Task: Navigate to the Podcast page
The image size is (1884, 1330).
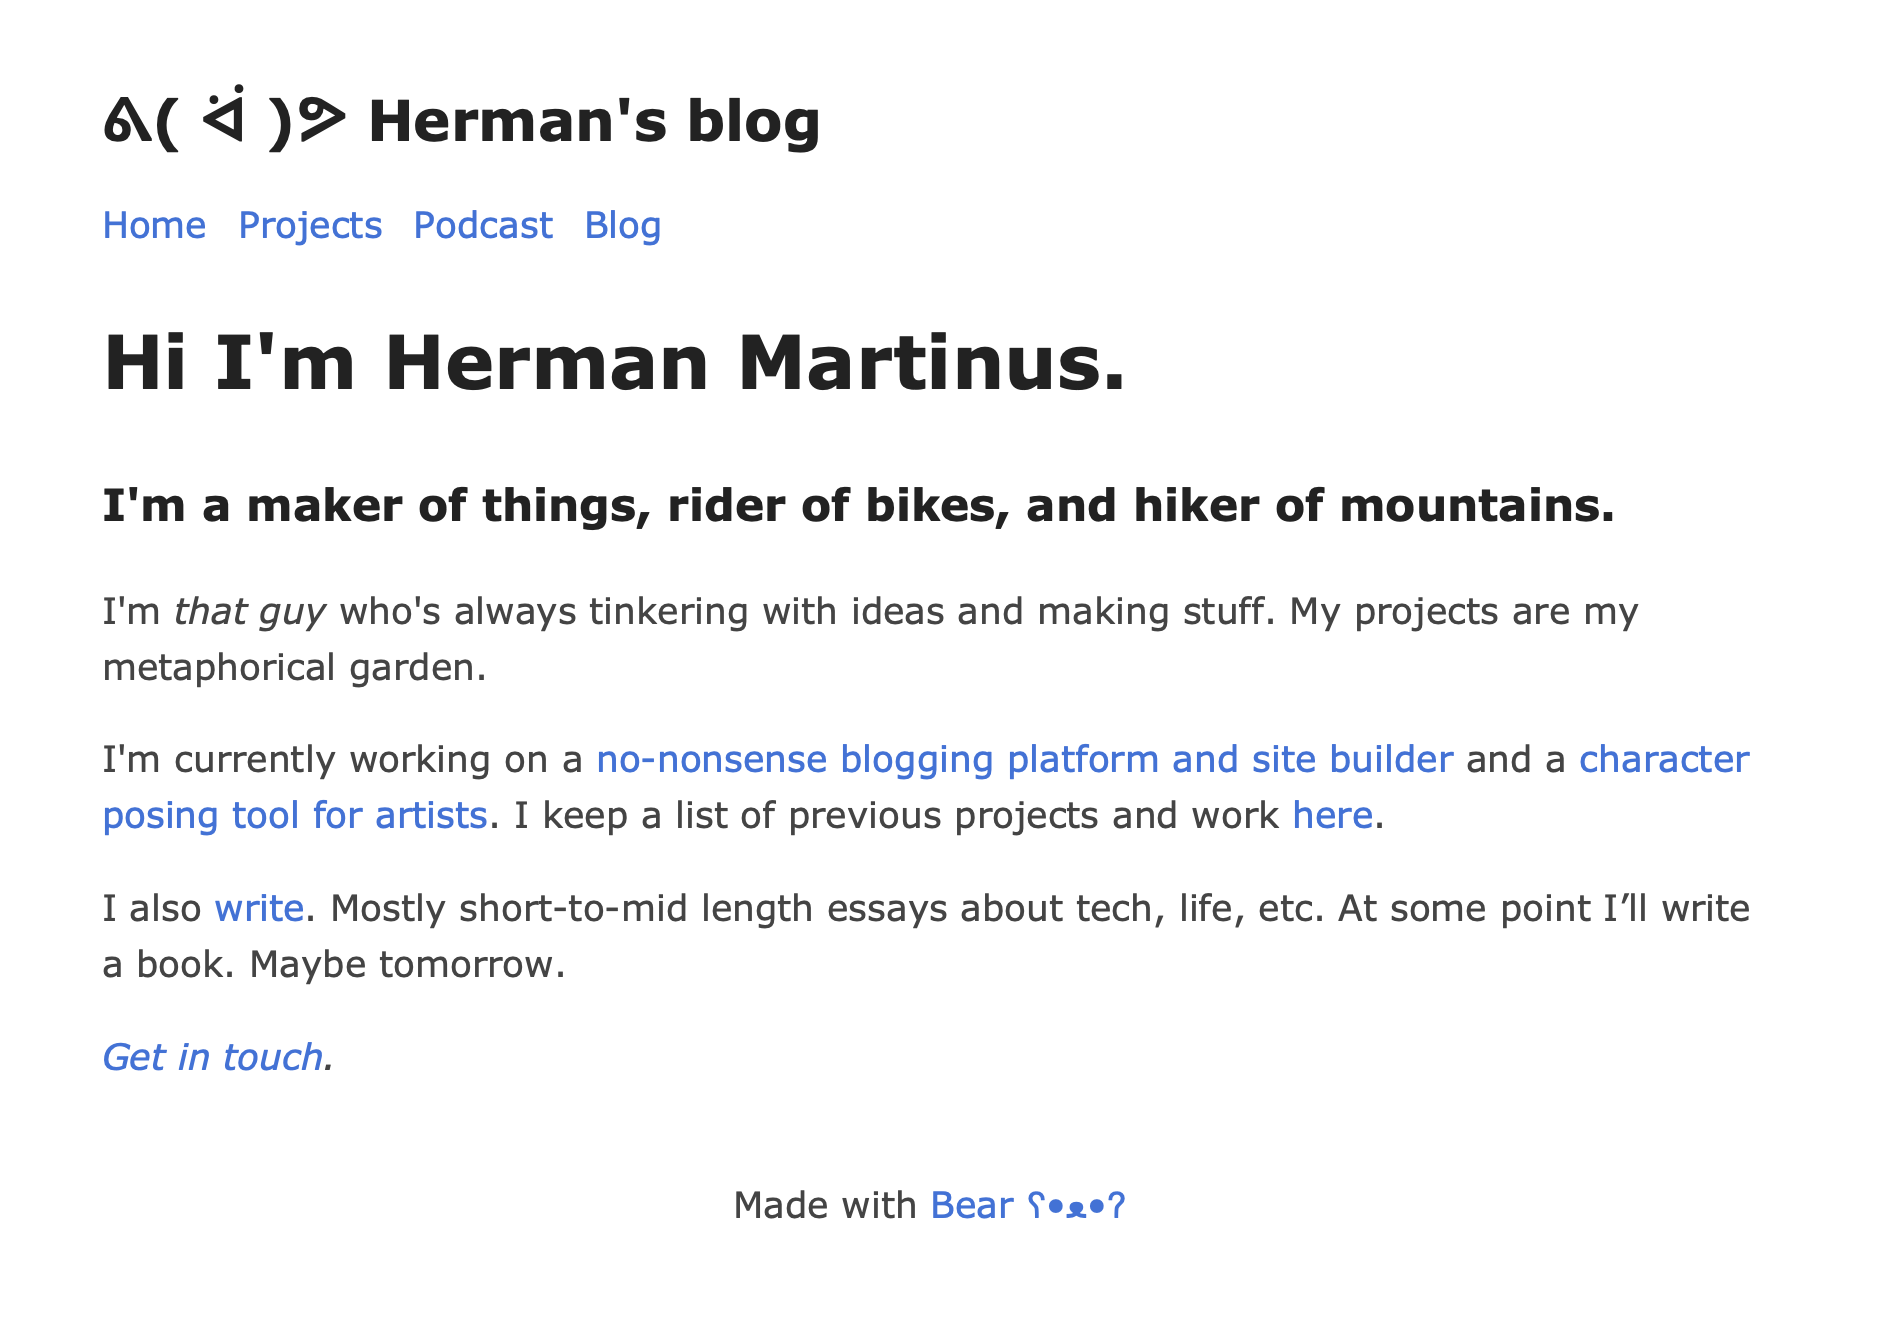Action: pos(483,226)
